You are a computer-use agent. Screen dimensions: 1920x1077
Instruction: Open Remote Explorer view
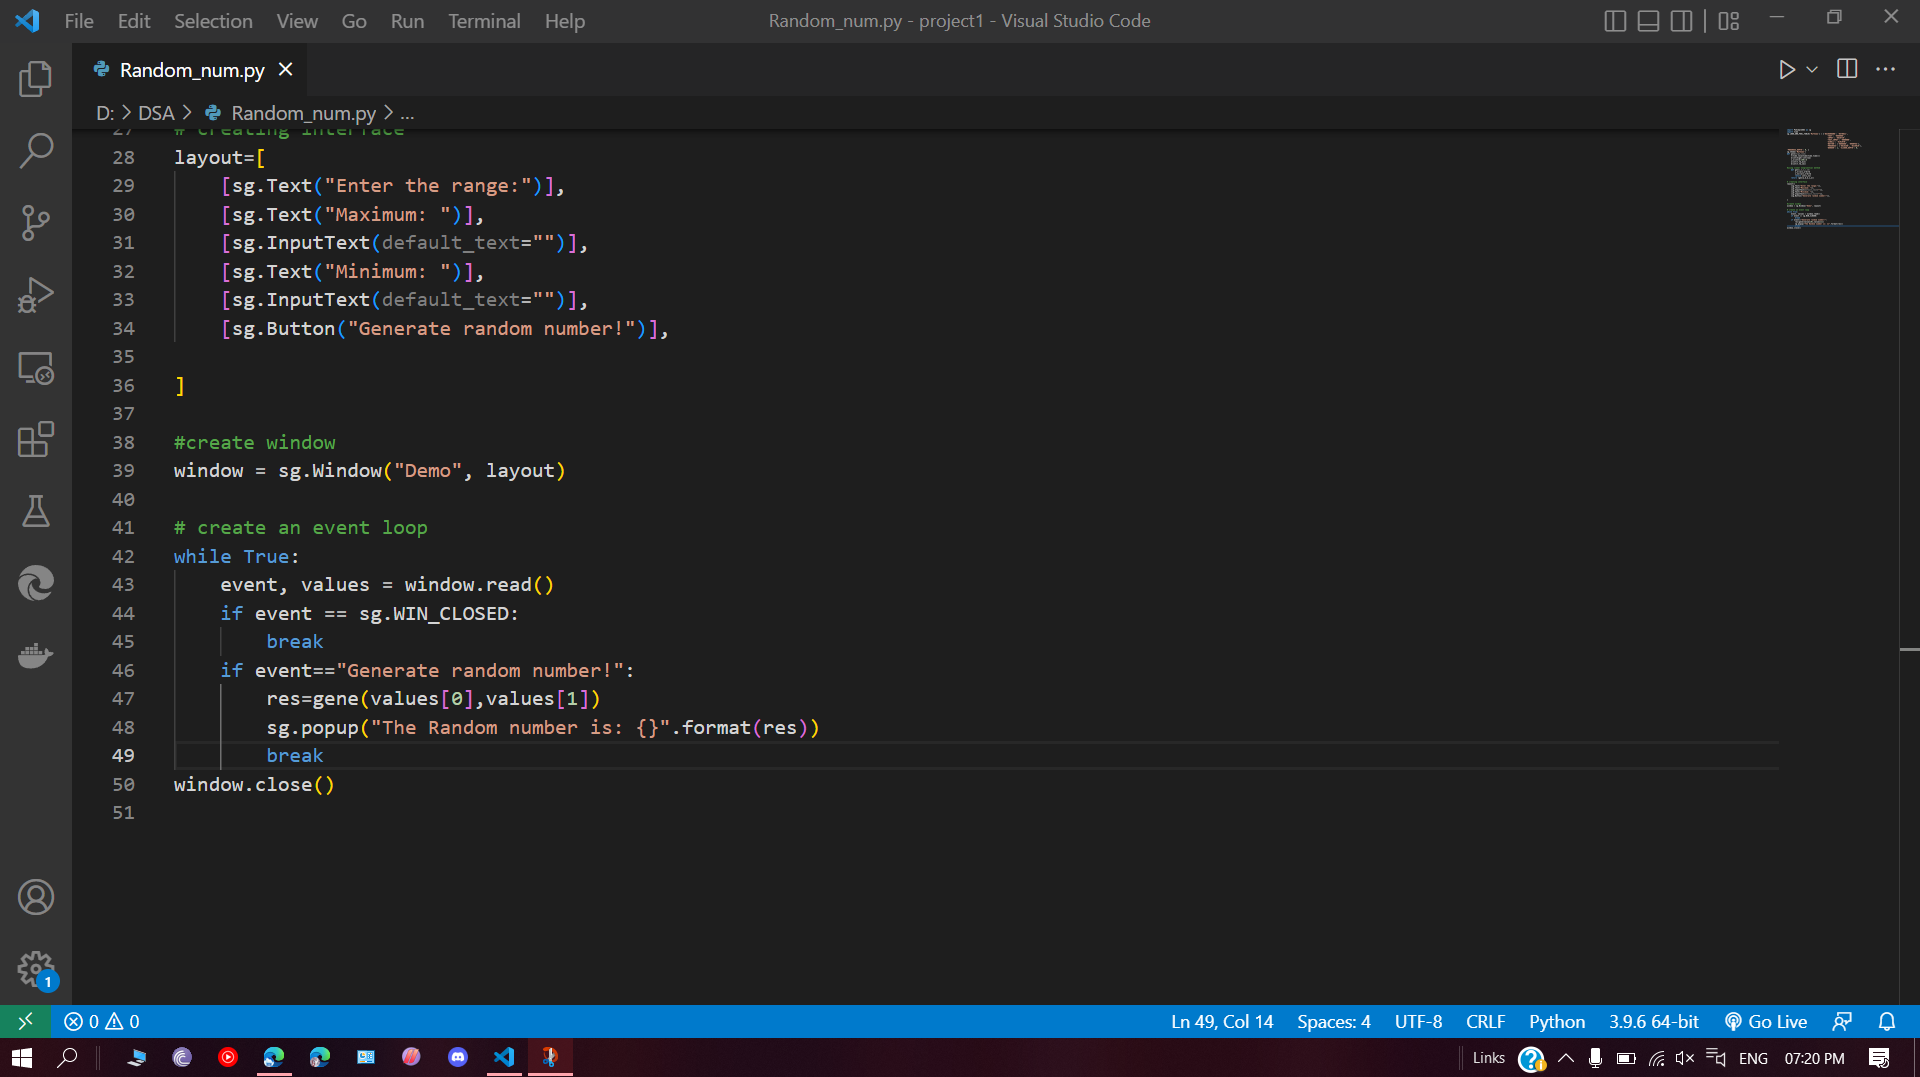tap(36, 368)
